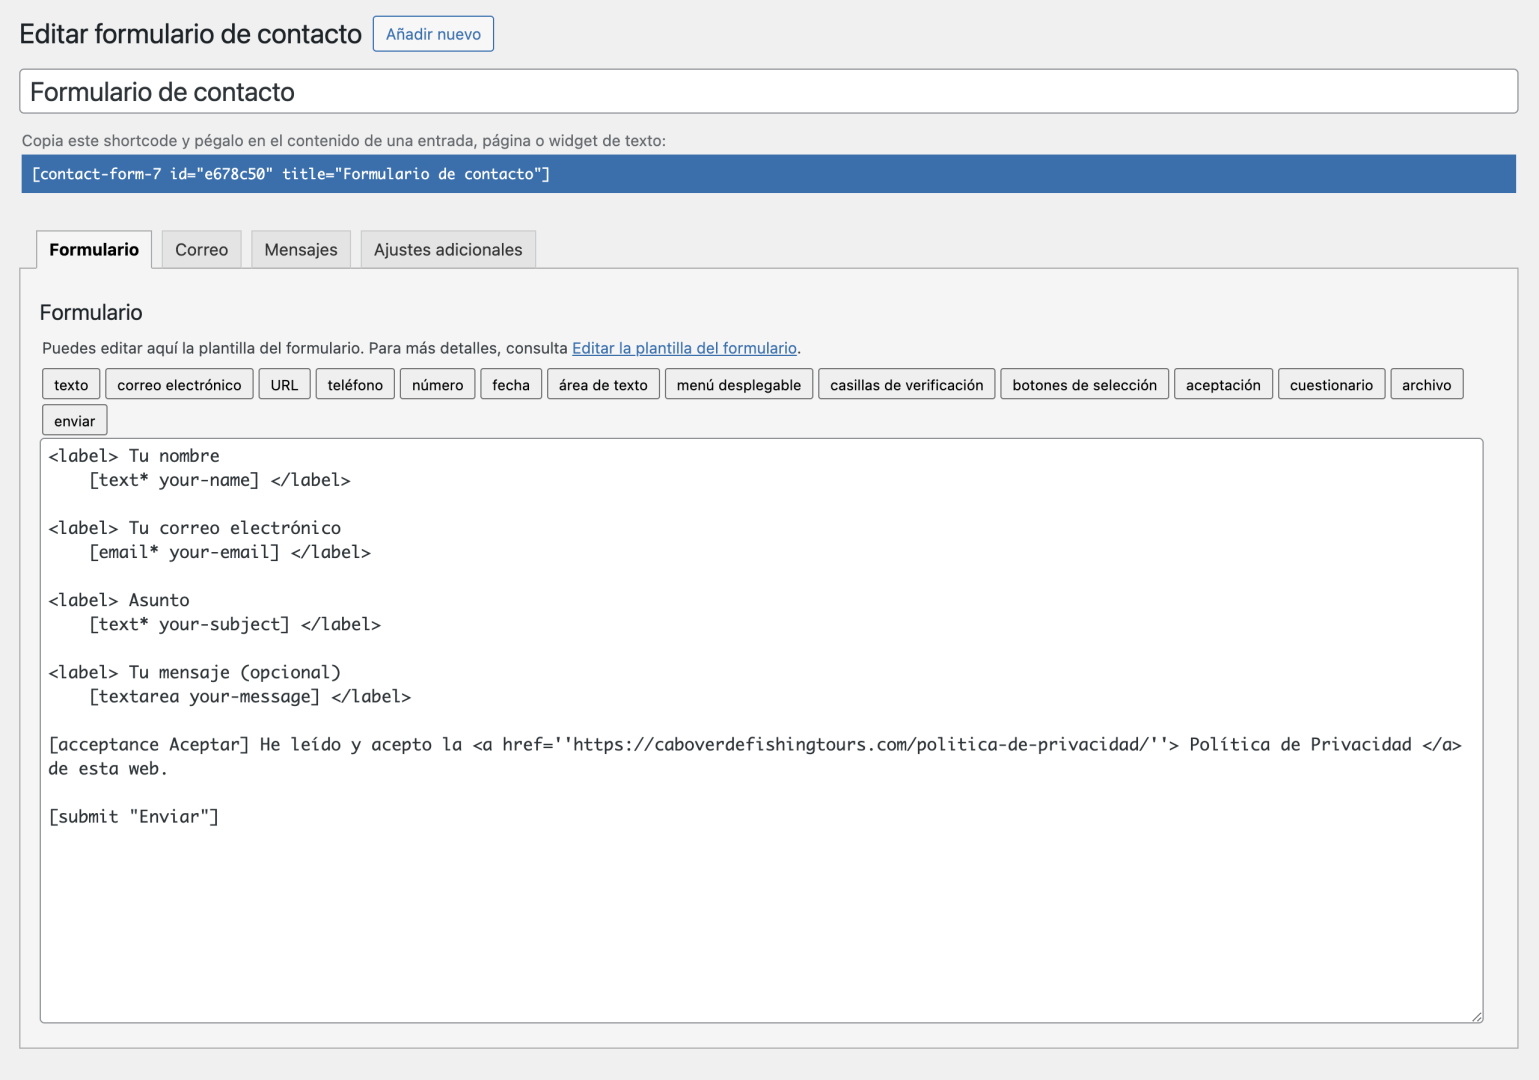Click the 'Copia este shortcode' instruction text
This screenshot has width=1539, height=1080.
pos(344,141)
